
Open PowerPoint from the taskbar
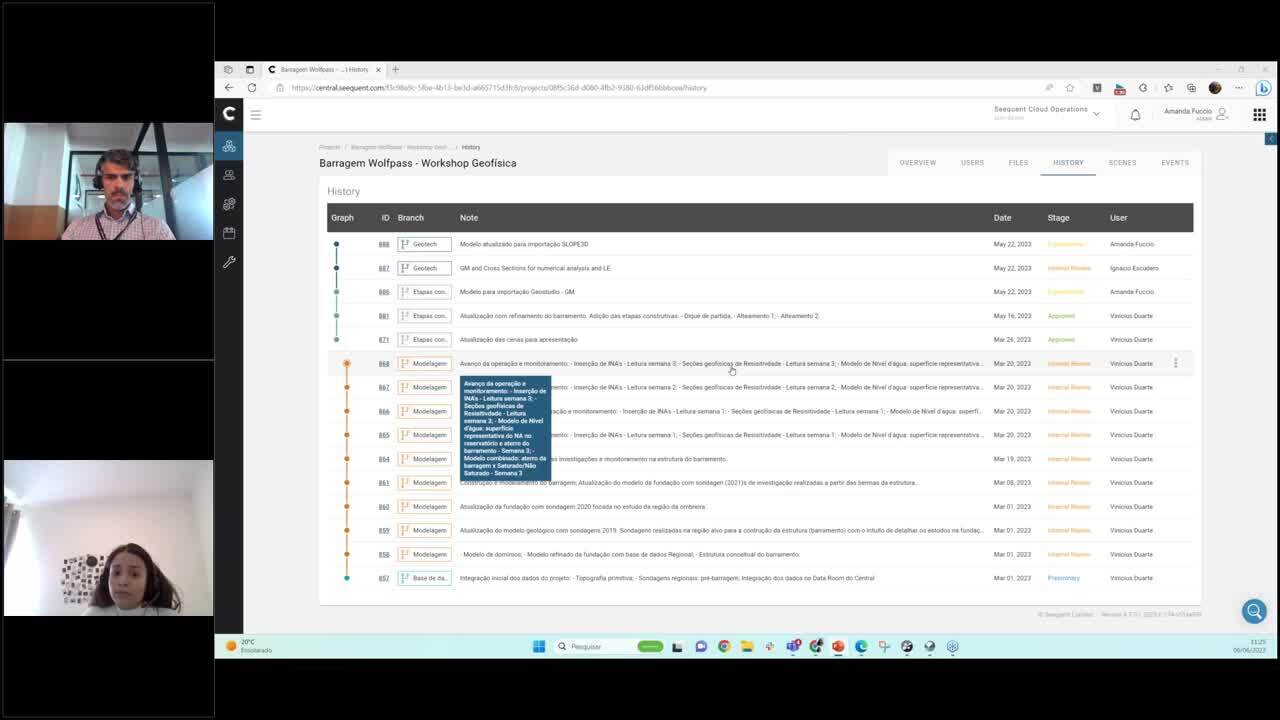pyautogui.click(x=838, y=646)
